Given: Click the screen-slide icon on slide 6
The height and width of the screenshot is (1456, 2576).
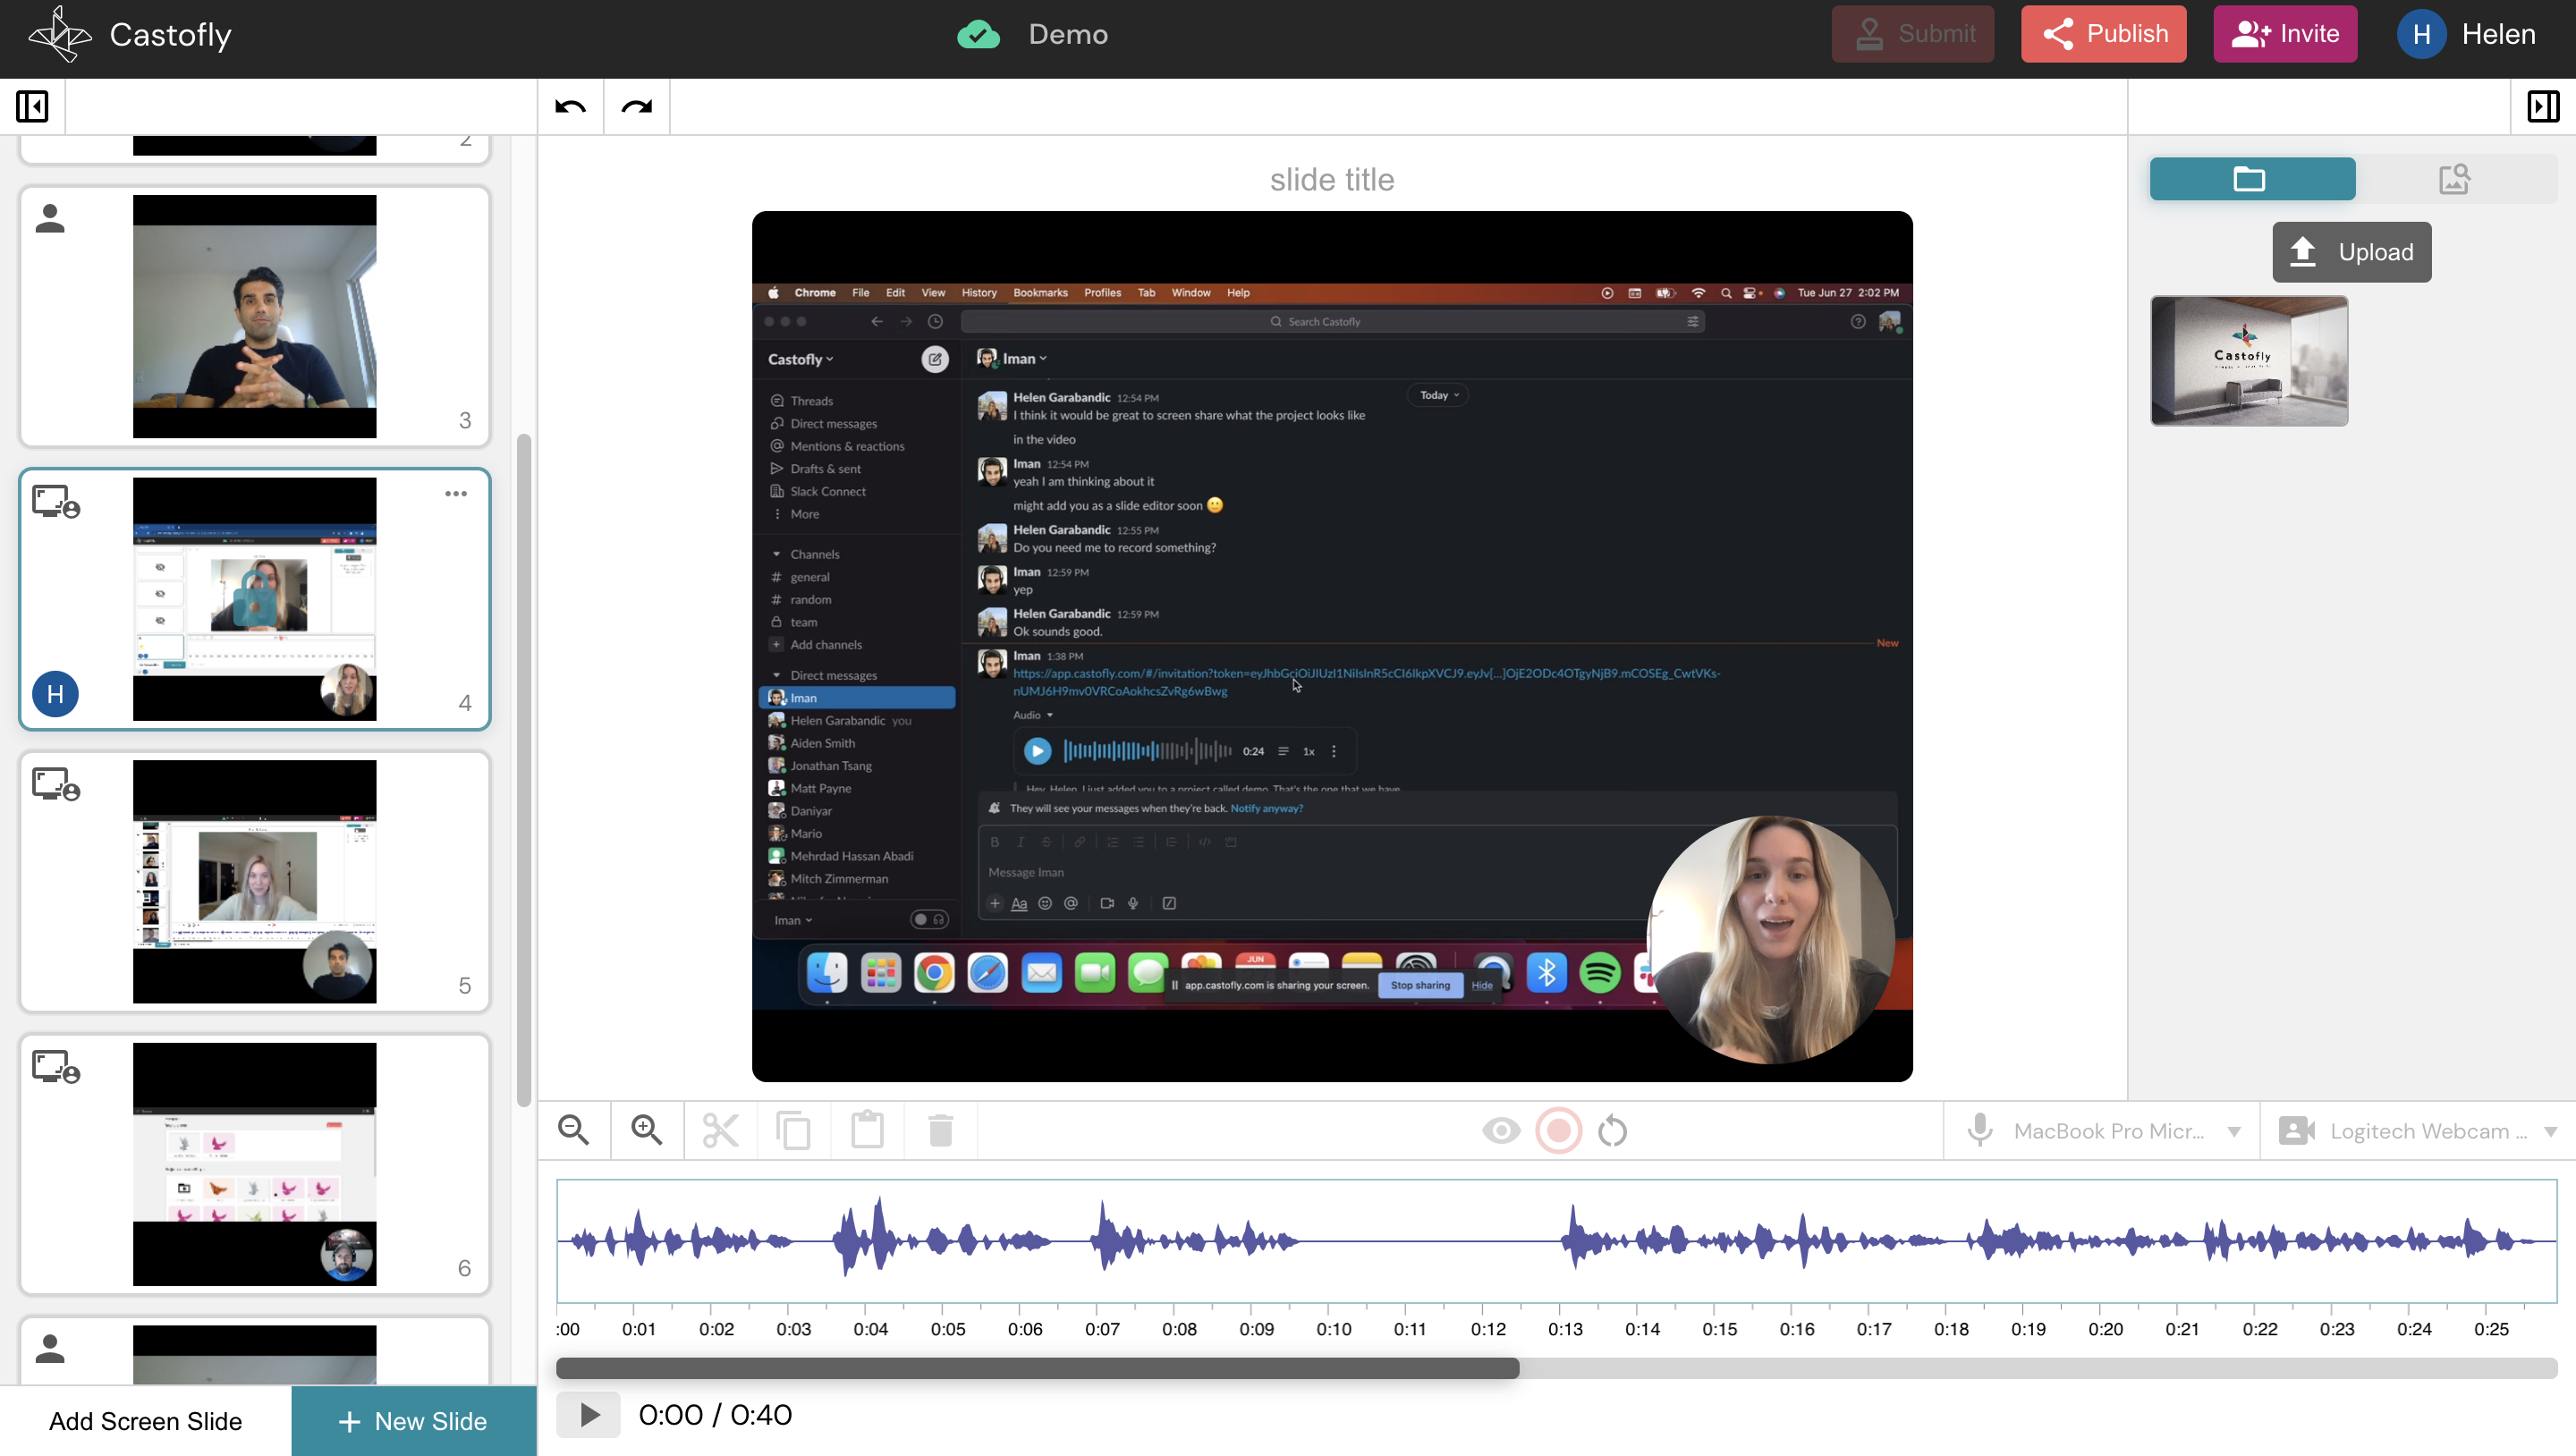Looking at the screenshot, I should [x=56, y=1067].
